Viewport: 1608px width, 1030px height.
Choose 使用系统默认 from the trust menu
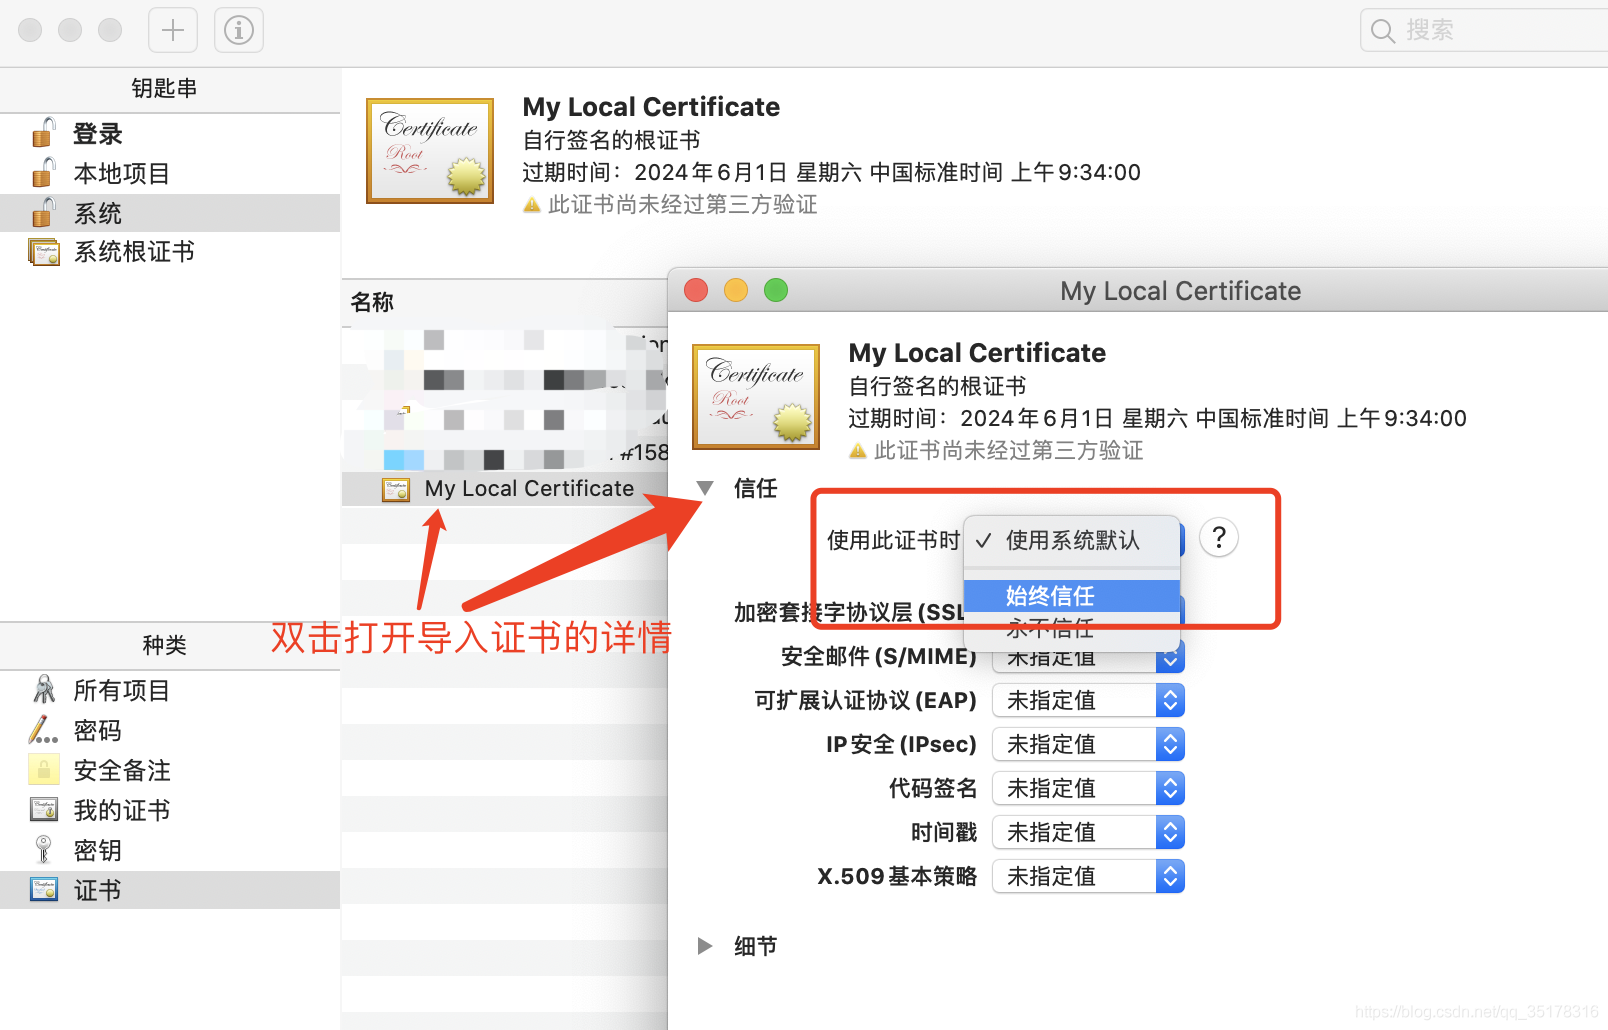tap(1072, 541)
